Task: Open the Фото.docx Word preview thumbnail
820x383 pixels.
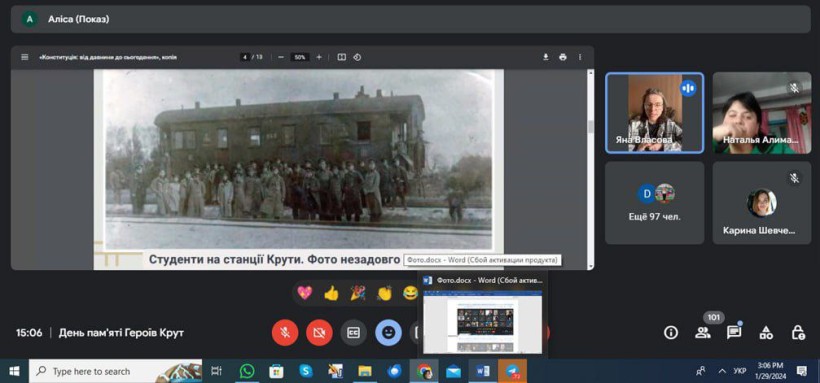Action: (482, 321)
